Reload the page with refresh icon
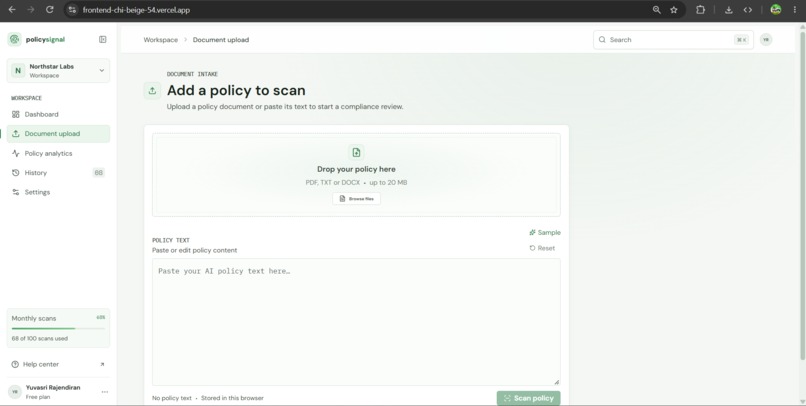Screen dimensions: 806x406 coord(49,10)
